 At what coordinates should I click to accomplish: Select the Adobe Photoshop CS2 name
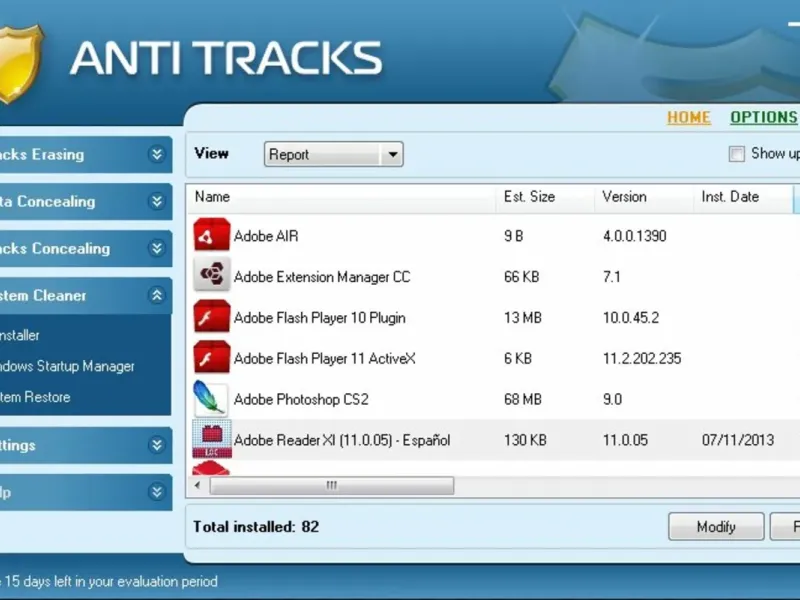tap(301, 399)
